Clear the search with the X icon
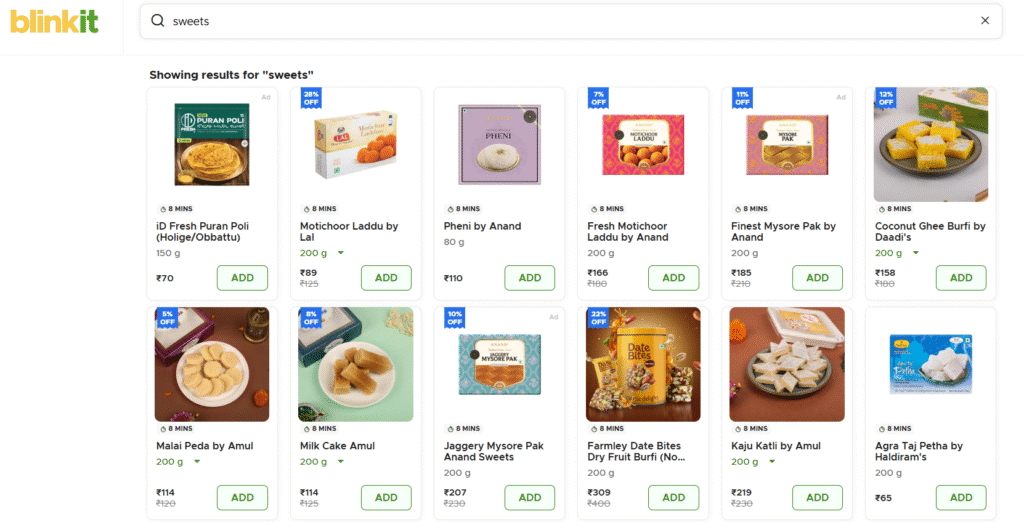This screenshot has height=522, width=1024. pos(985,21)
